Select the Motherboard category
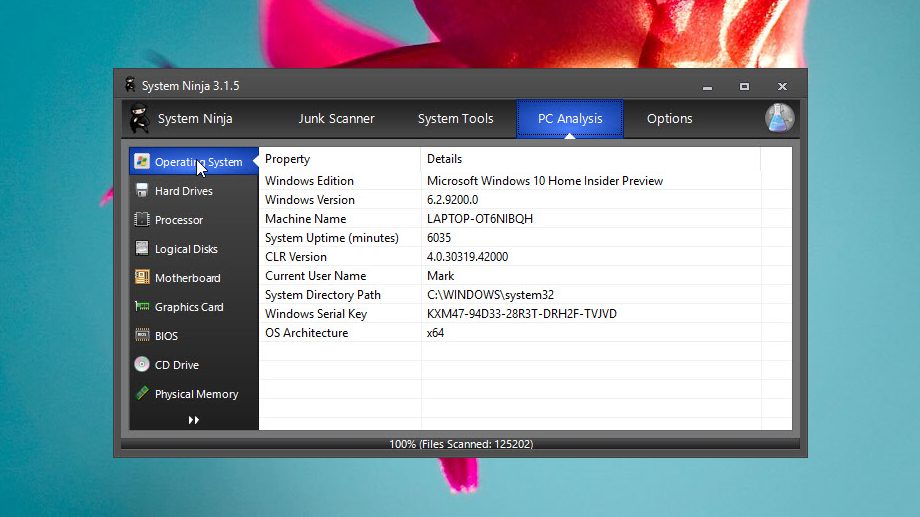Image resolution: width=920 pixels, height=517 pixels. [x=194, y=278]
